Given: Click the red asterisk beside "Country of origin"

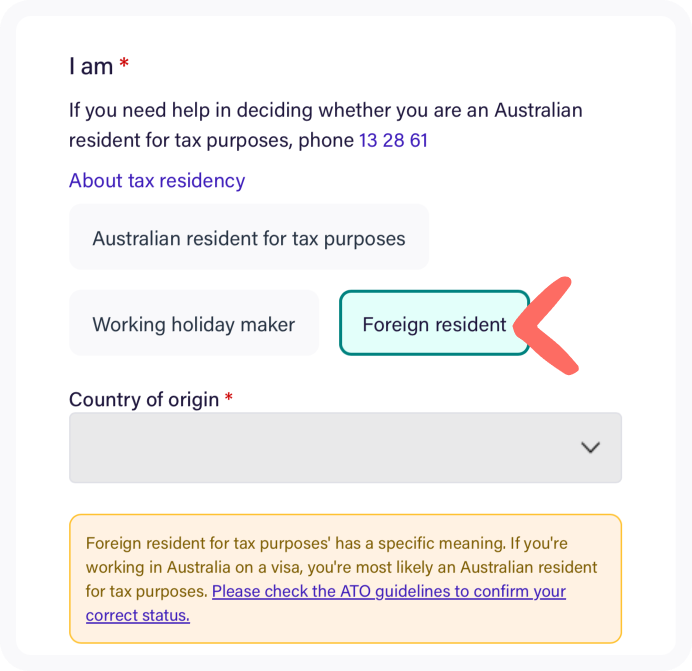Looking at the screenshot, I should (x=228, y=398).
